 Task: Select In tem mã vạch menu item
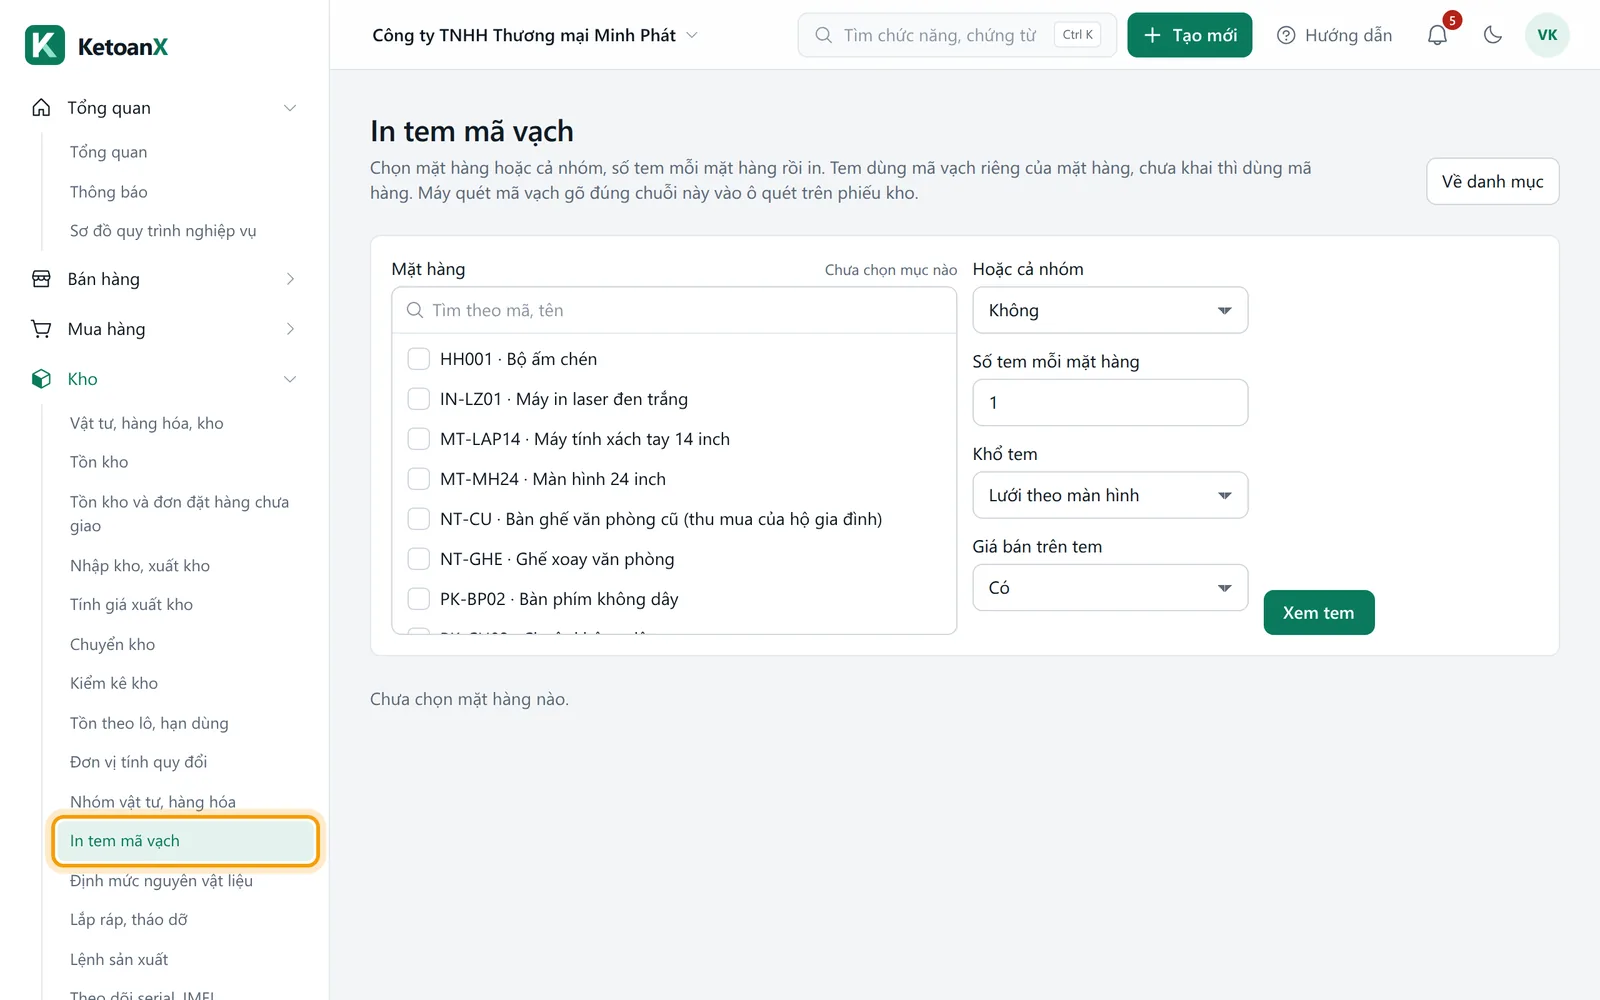pyautogui.click(x=185, y=841)
